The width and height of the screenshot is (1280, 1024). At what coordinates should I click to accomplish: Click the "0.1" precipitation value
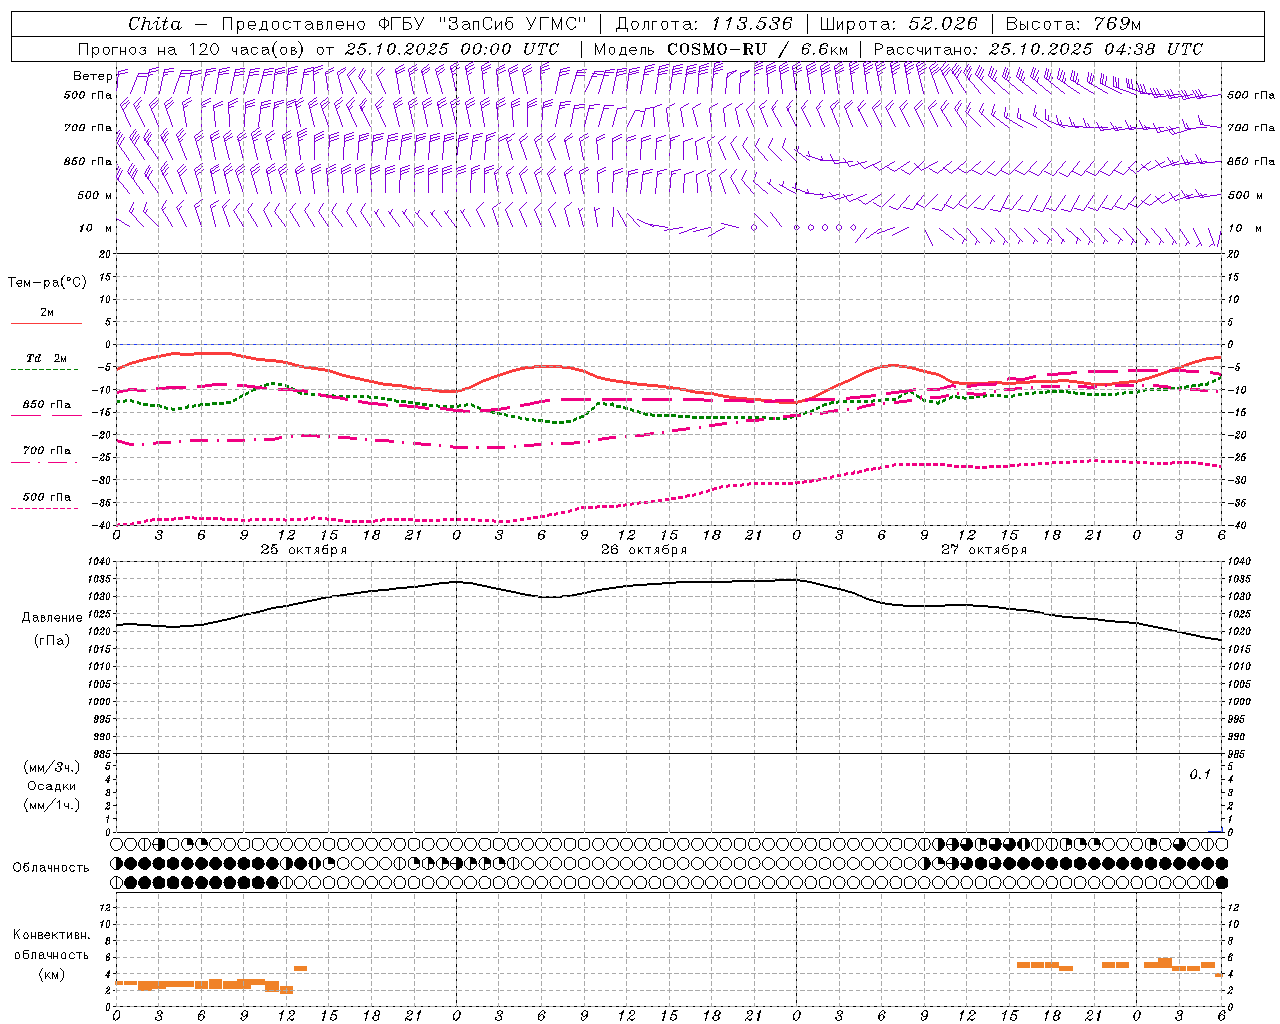(x=1200, y=775)
